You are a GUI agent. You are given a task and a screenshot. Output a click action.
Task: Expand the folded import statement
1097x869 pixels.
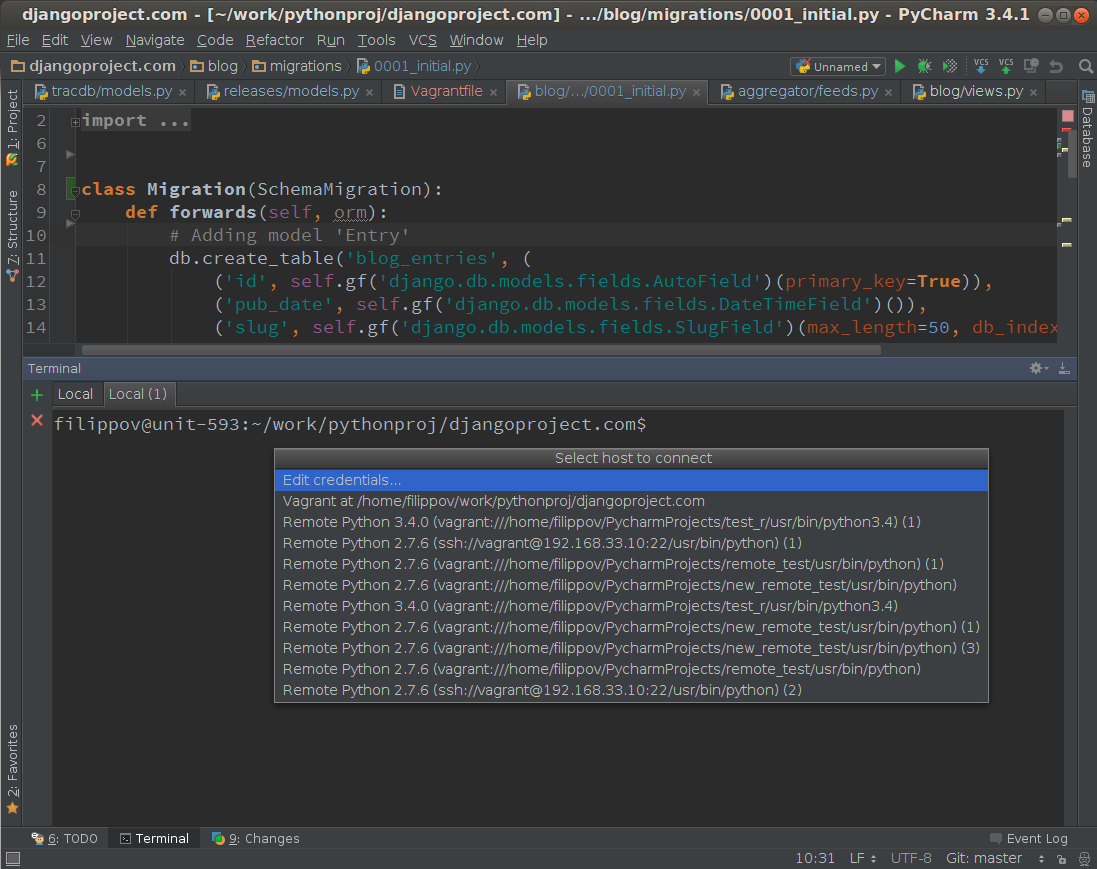coord(75,120)
